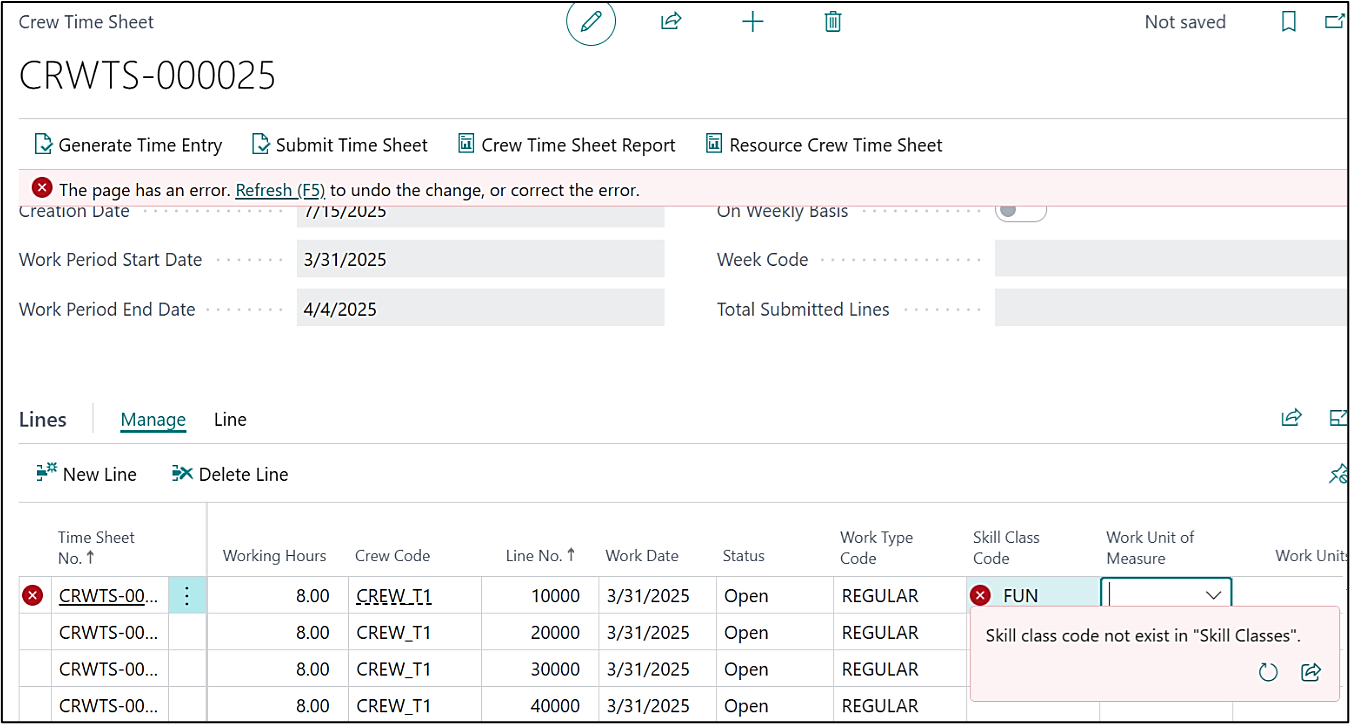This screenshot has width=1350, height=724.
Task: Open the Resource Crew Time Sheet report
Action: pyautogui.click(x=824, y=145)
